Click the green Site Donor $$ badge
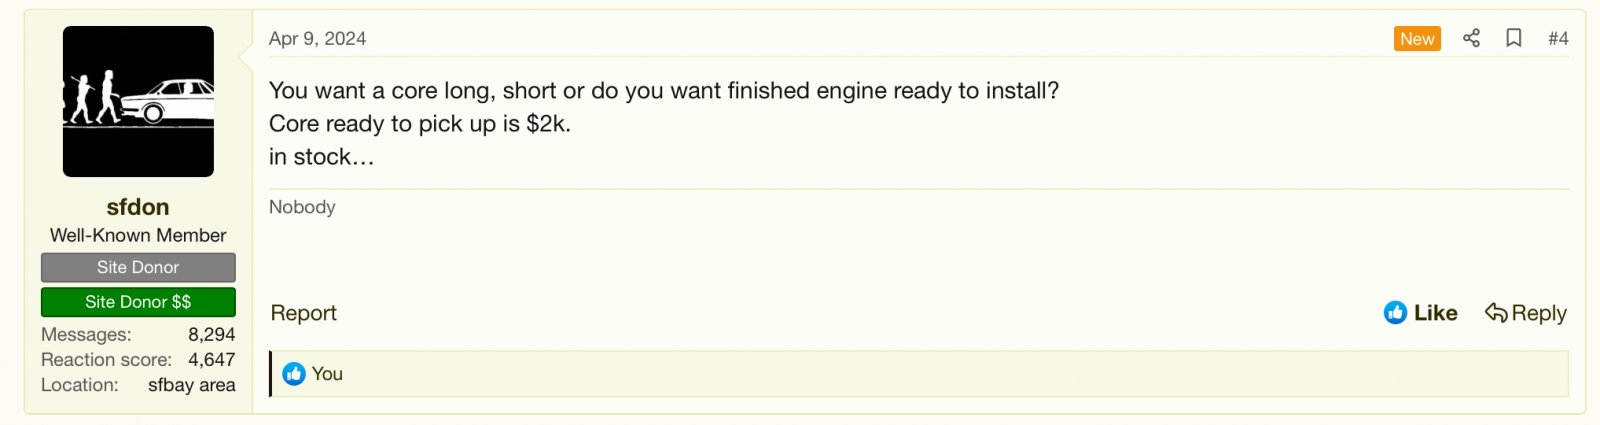 (x=138, y=302)
